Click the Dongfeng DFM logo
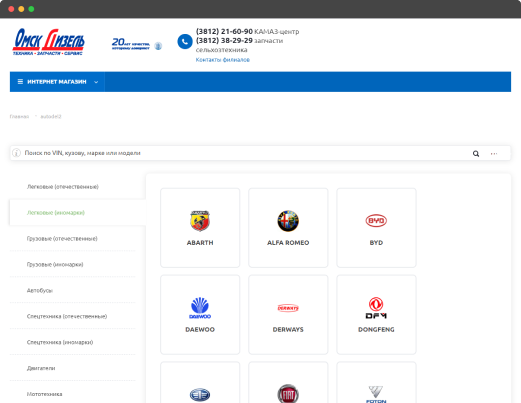The image size is (521, 403). pyautogui.click(x=376, y=308)
